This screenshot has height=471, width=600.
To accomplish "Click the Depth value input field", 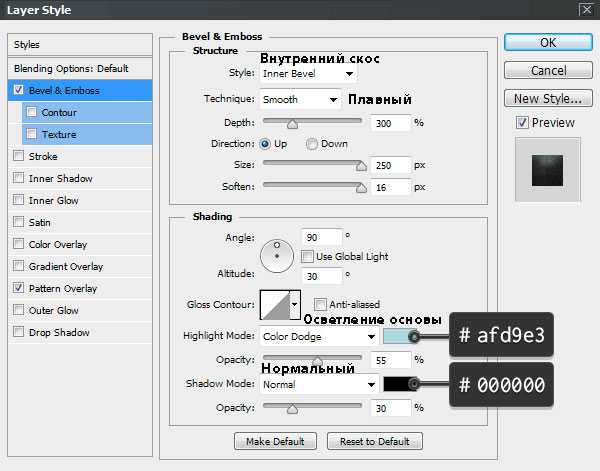I will (390, 123).
